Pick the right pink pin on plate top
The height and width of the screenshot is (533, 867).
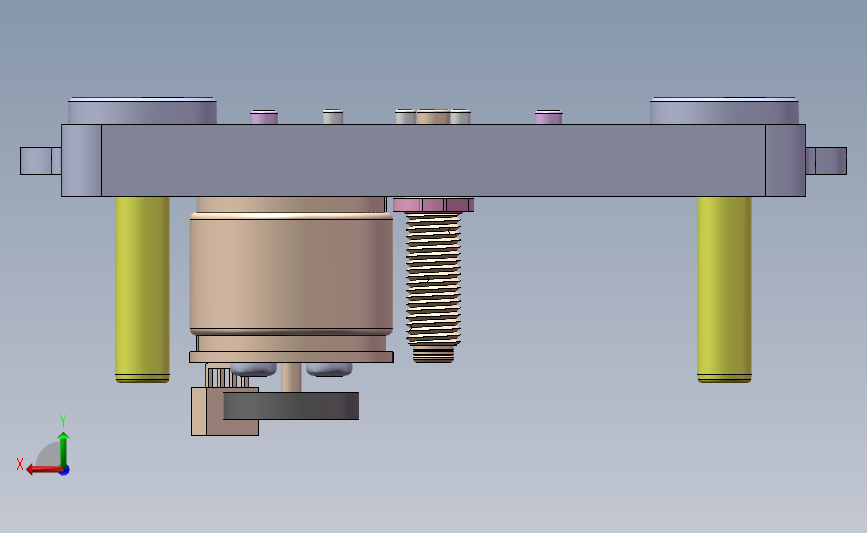point(549,117)
